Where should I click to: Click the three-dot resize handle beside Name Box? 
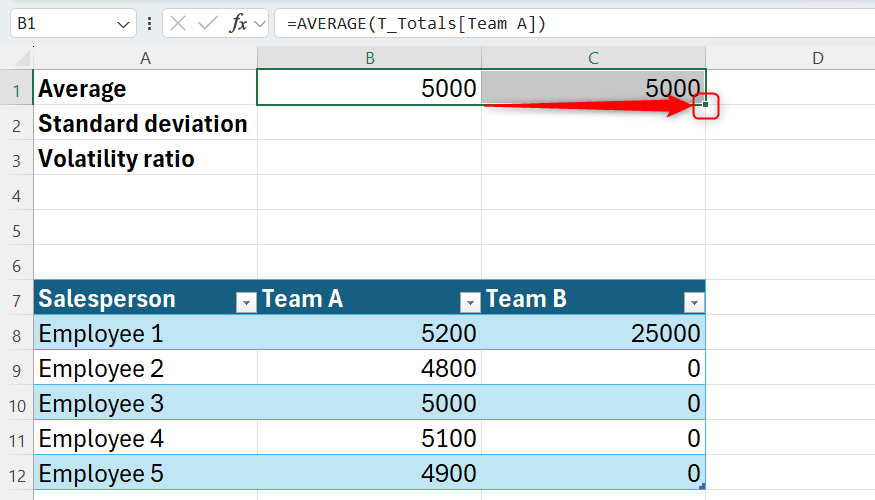coord(149,24)
